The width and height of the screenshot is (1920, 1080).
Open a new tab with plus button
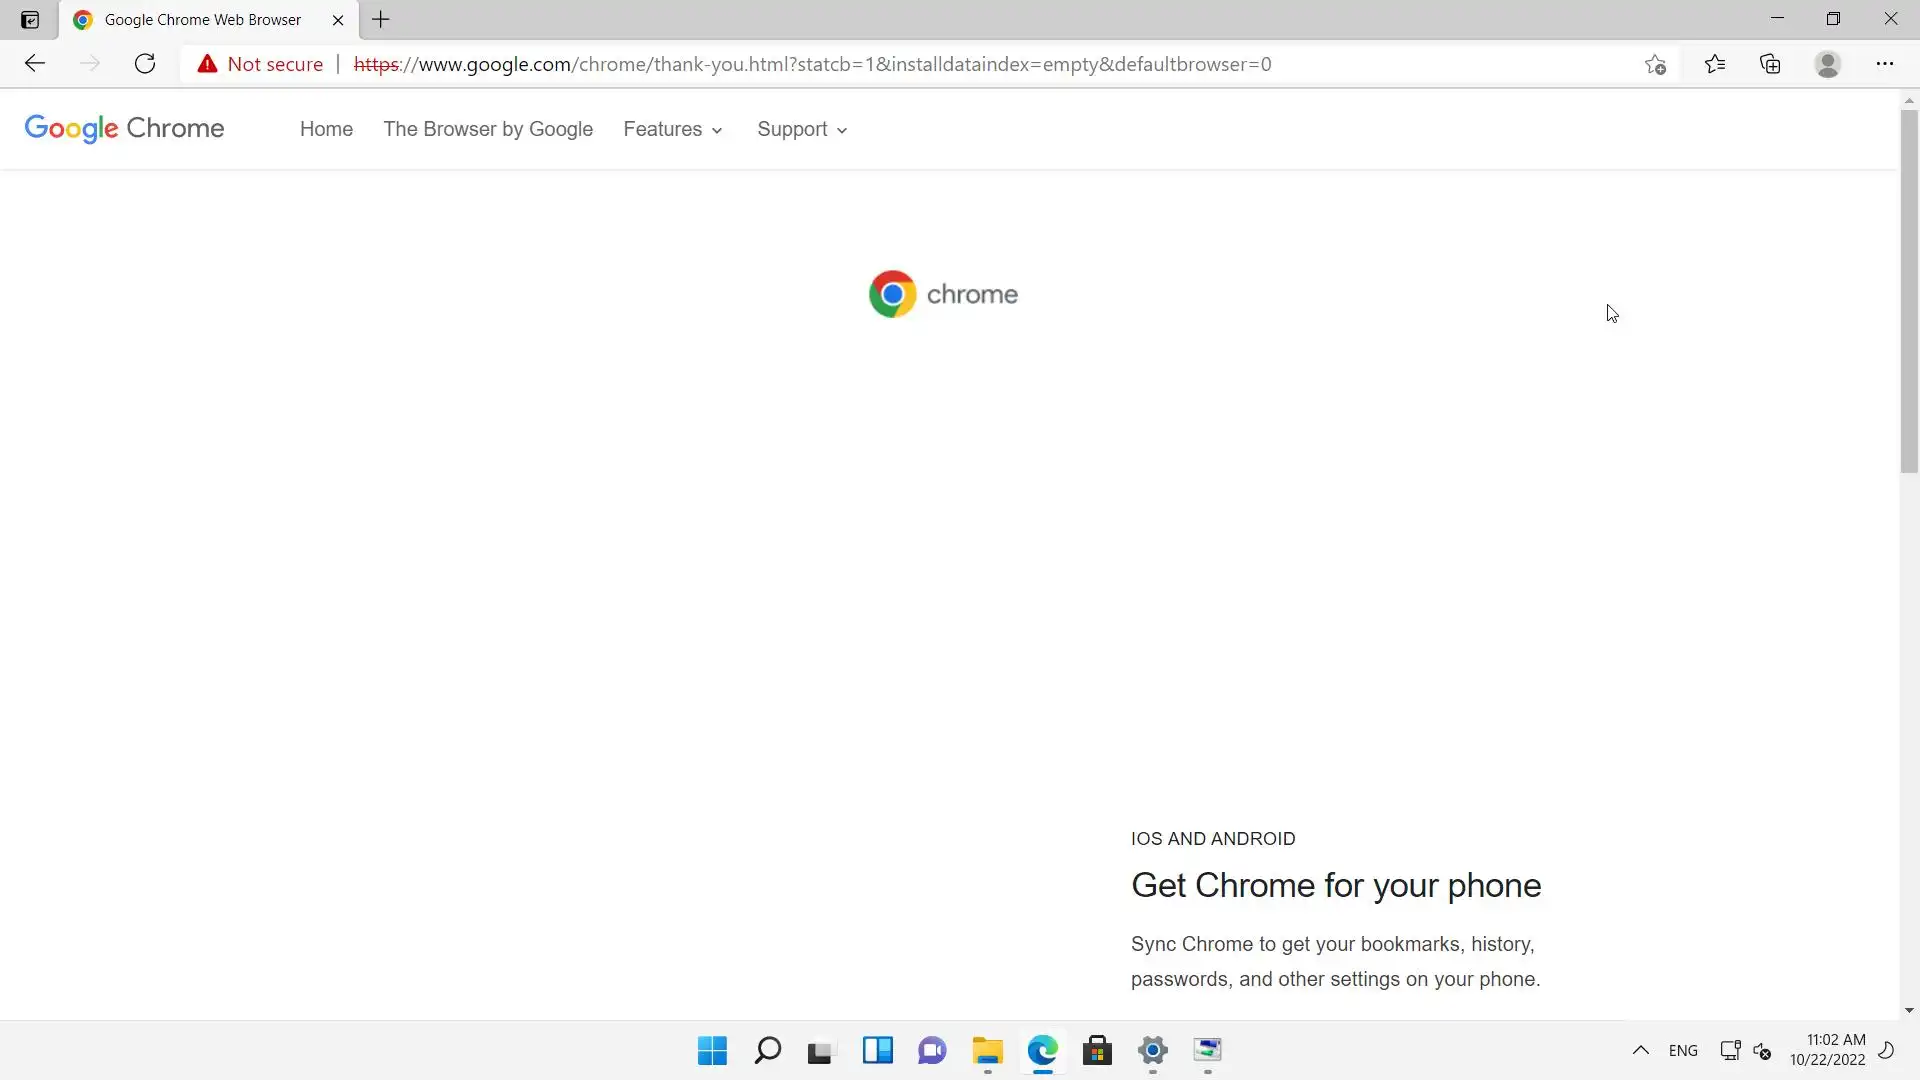[x=381, y=20]
